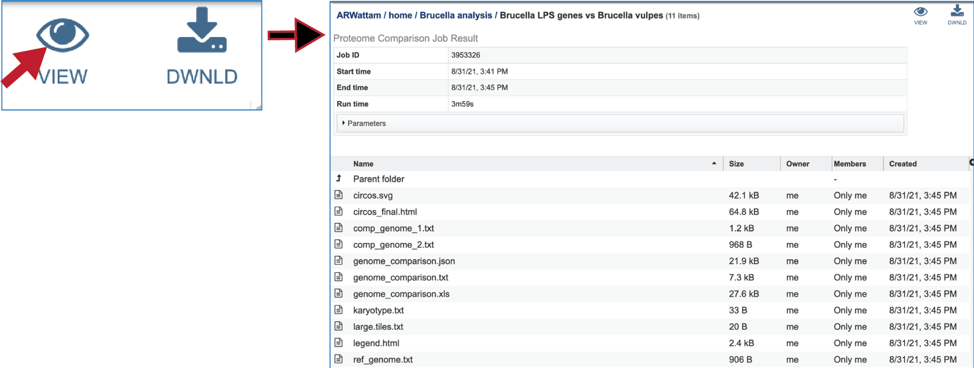Open the Parent folder row
974x368 pixels.
pyautogui.click(x=379, y=179)
